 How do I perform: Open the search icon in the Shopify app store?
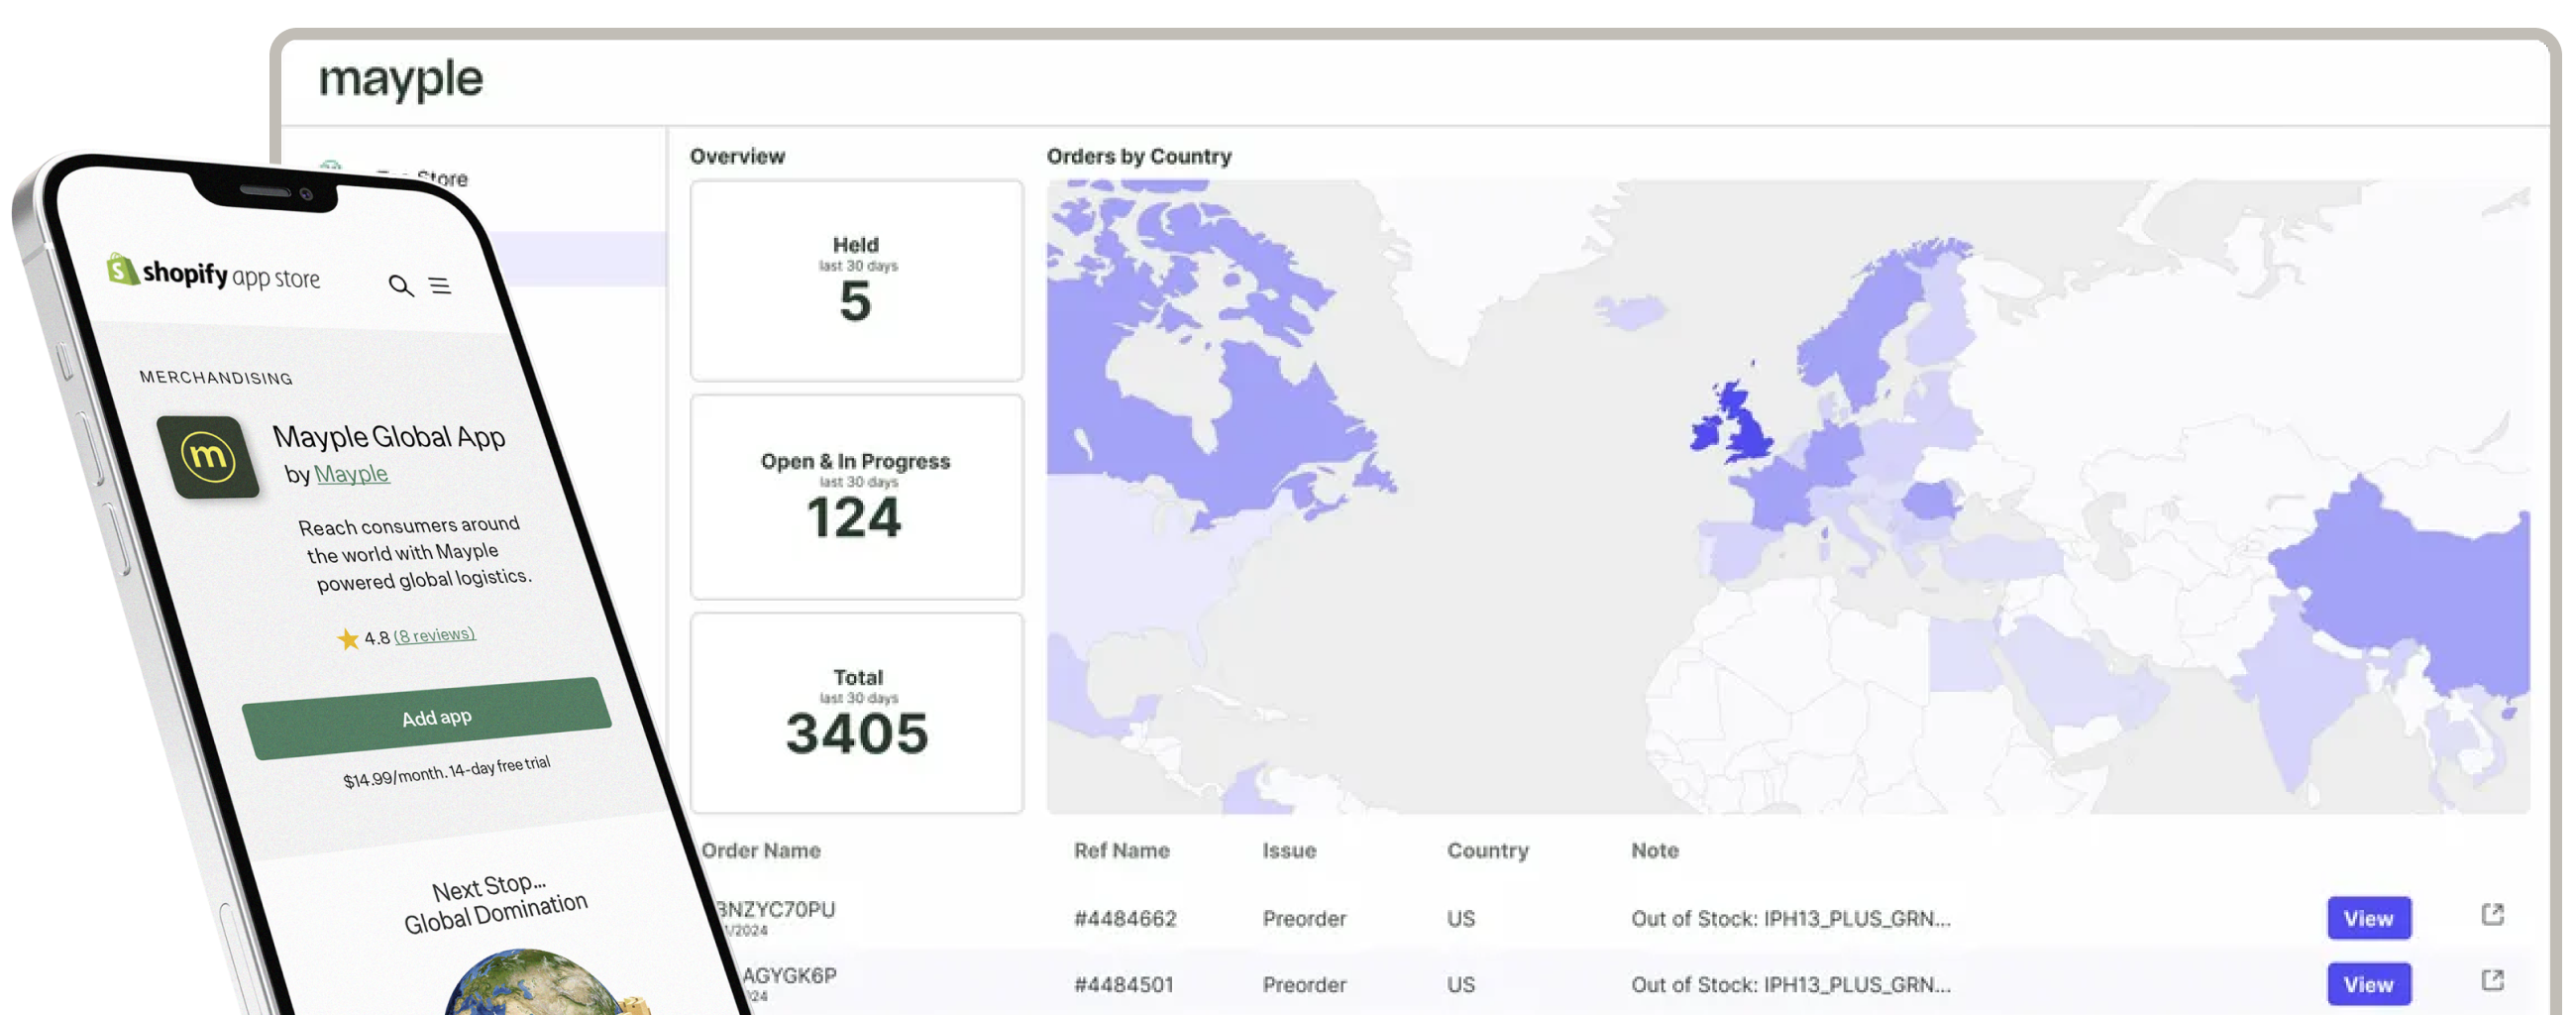click(x=401, y=286)
